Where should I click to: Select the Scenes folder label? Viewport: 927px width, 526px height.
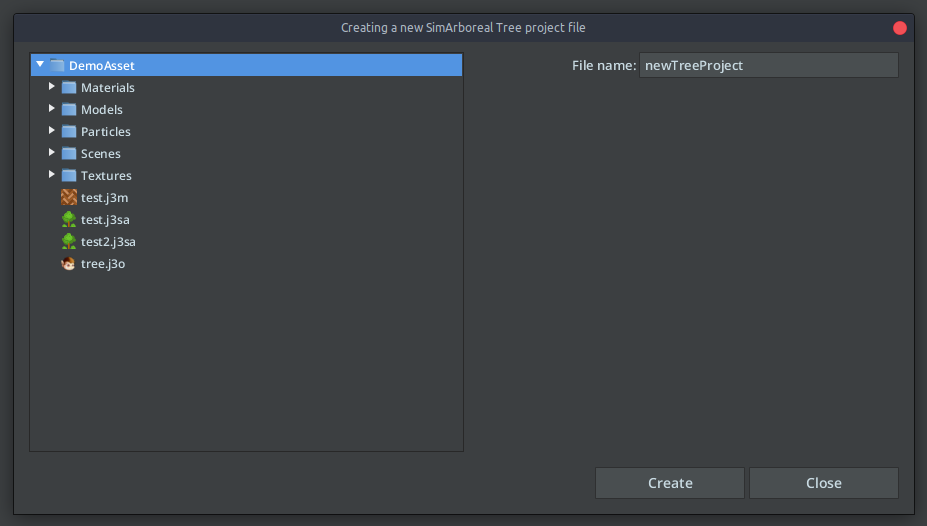click(101, 154)
